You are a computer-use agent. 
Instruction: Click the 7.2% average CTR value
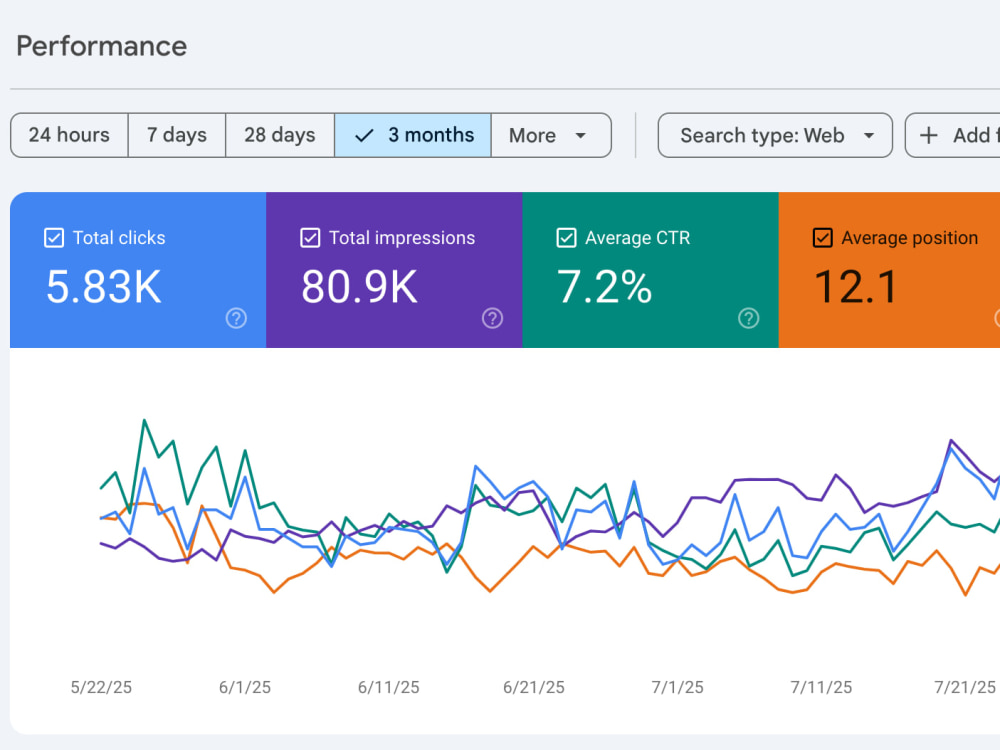pos(605,287)
